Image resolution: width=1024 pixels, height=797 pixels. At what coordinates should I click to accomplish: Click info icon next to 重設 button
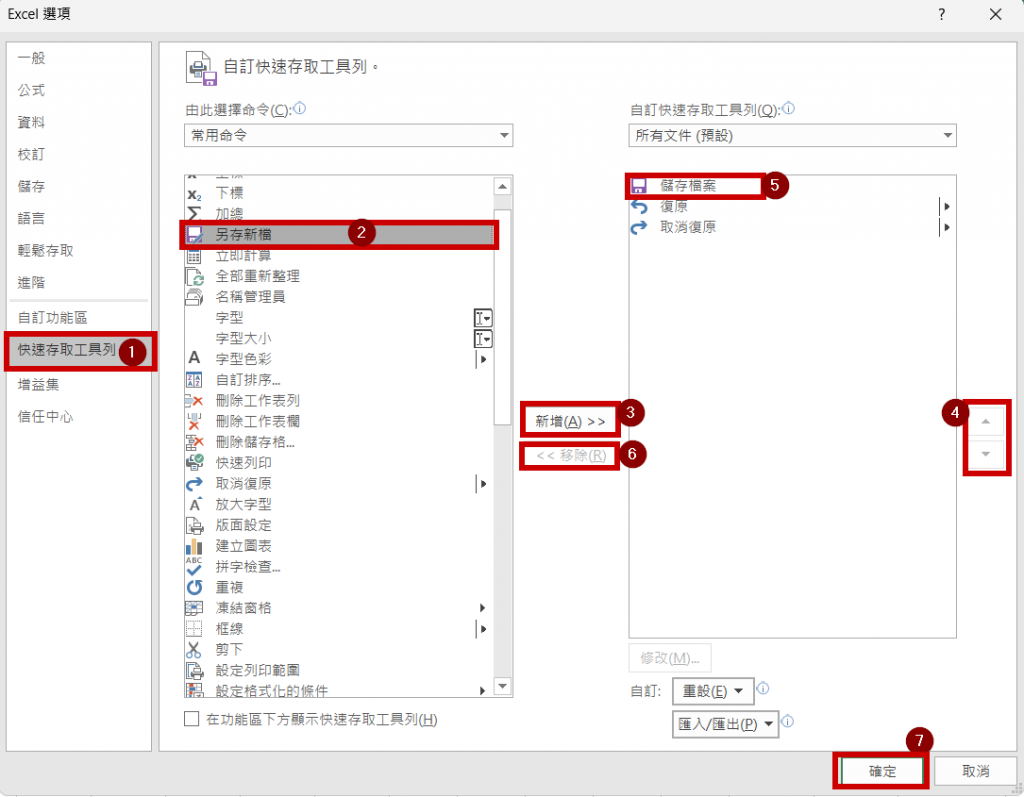[762, 689]
